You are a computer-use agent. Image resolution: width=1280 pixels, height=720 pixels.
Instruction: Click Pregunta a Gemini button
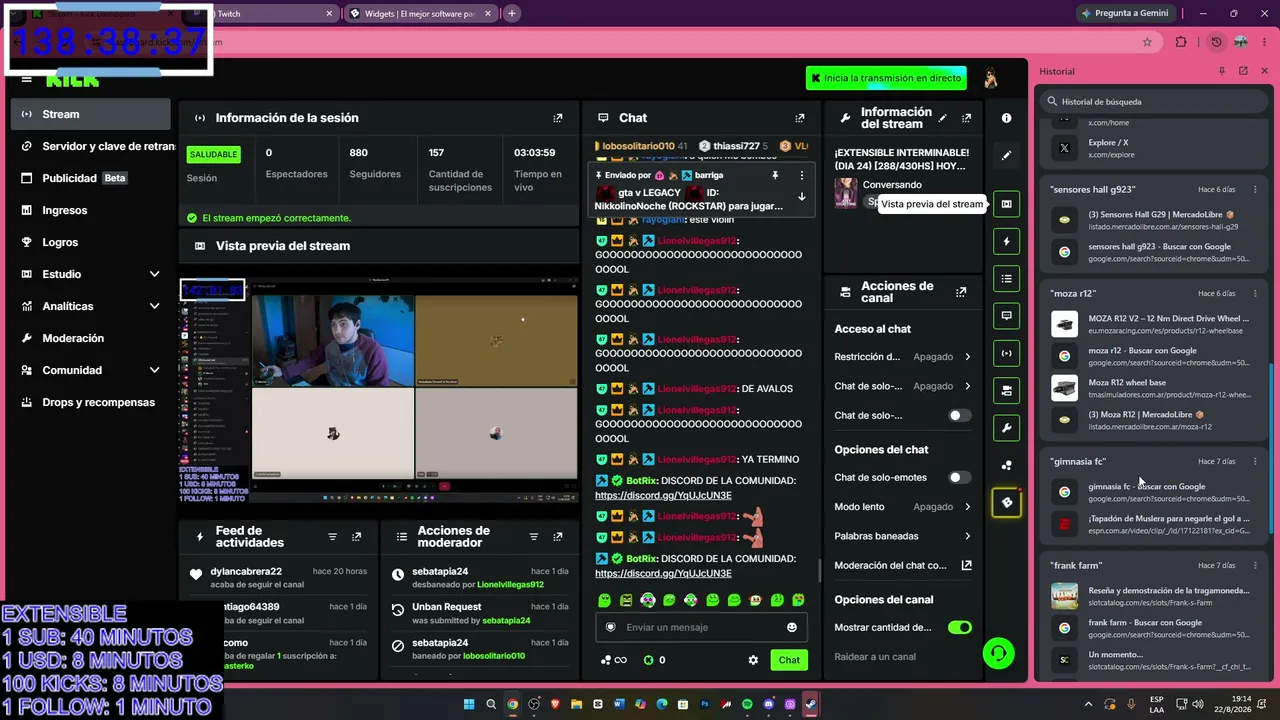1124,14
